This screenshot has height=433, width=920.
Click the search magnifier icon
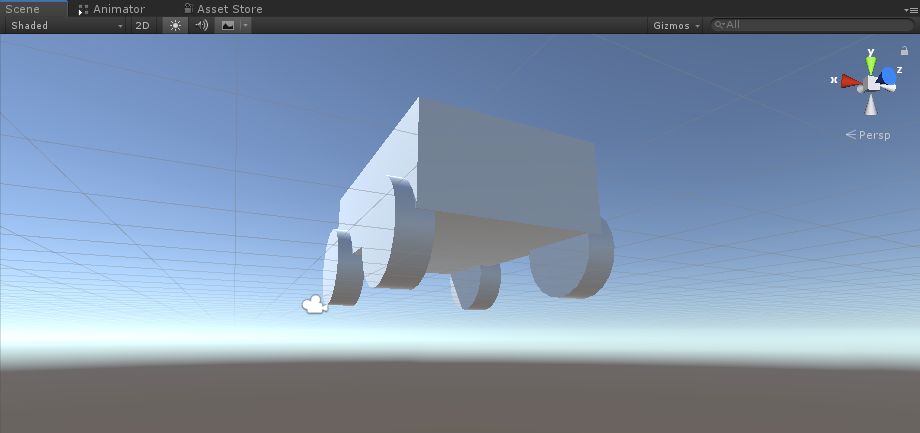click(x=719, y=25)
